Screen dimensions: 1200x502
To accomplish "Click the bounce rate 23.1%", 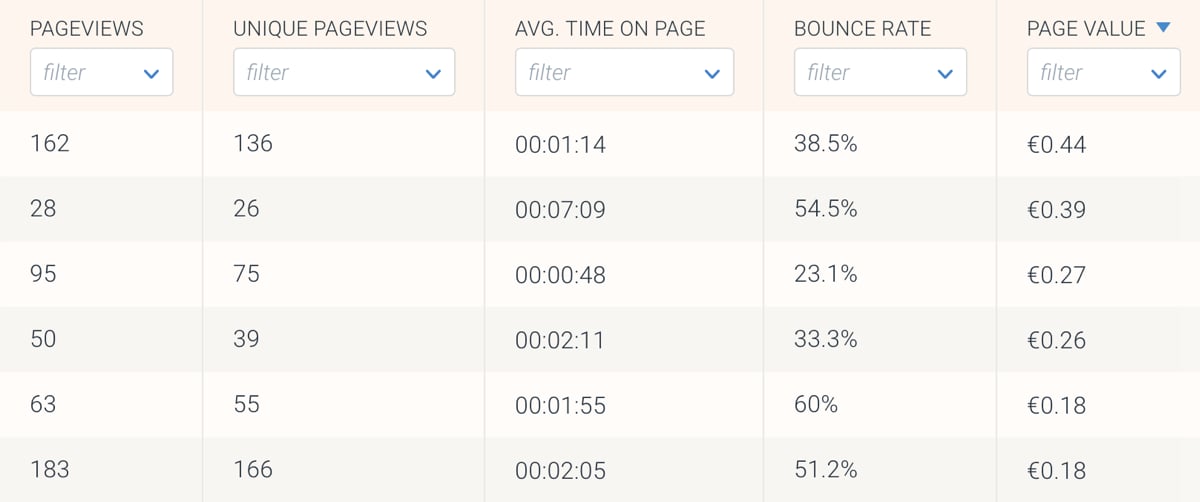I will tap(825, 273).
